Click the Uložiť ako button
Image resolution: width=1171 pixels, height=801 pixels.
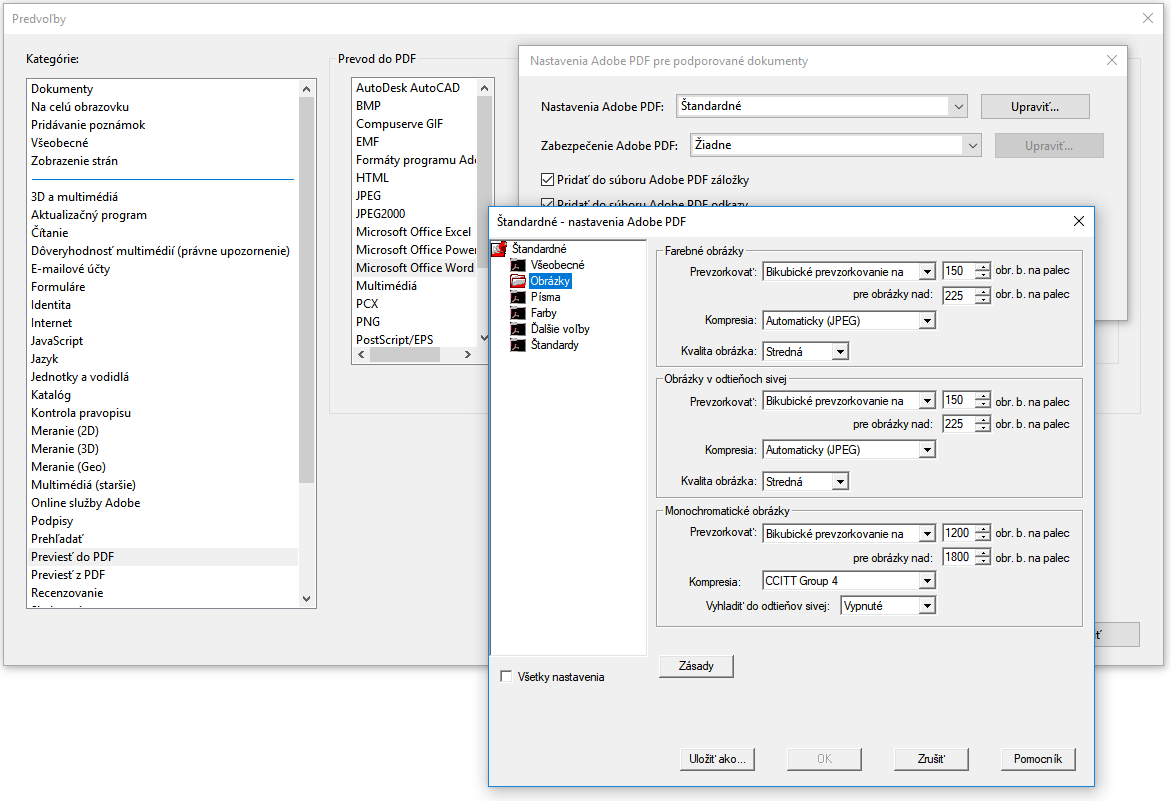pyautogui.click(x=717, y=759)
